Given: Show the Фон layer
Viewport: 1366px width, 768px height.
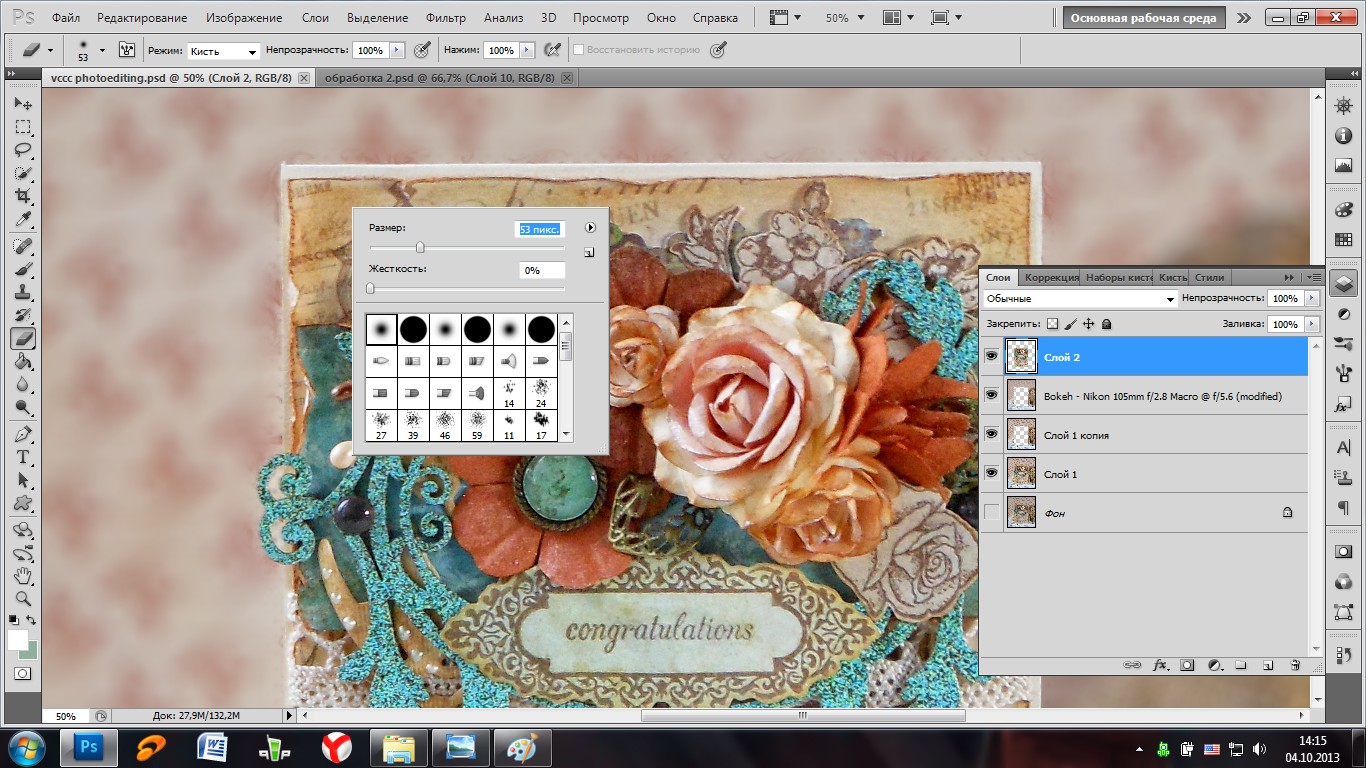Looking at the screenshot, I should [991, 512].
